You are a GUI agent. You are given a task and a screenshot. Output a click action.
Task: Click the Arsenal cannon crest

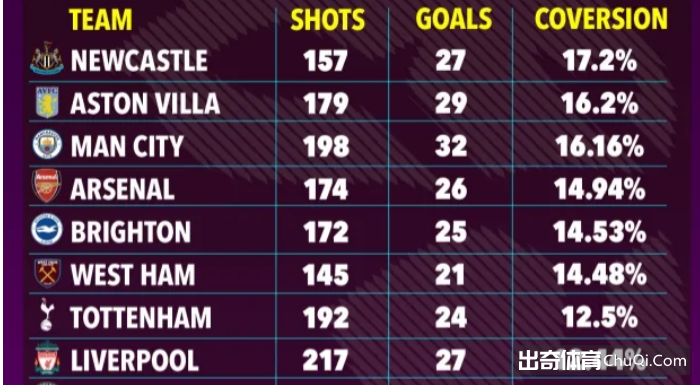[x=46, y=186]
